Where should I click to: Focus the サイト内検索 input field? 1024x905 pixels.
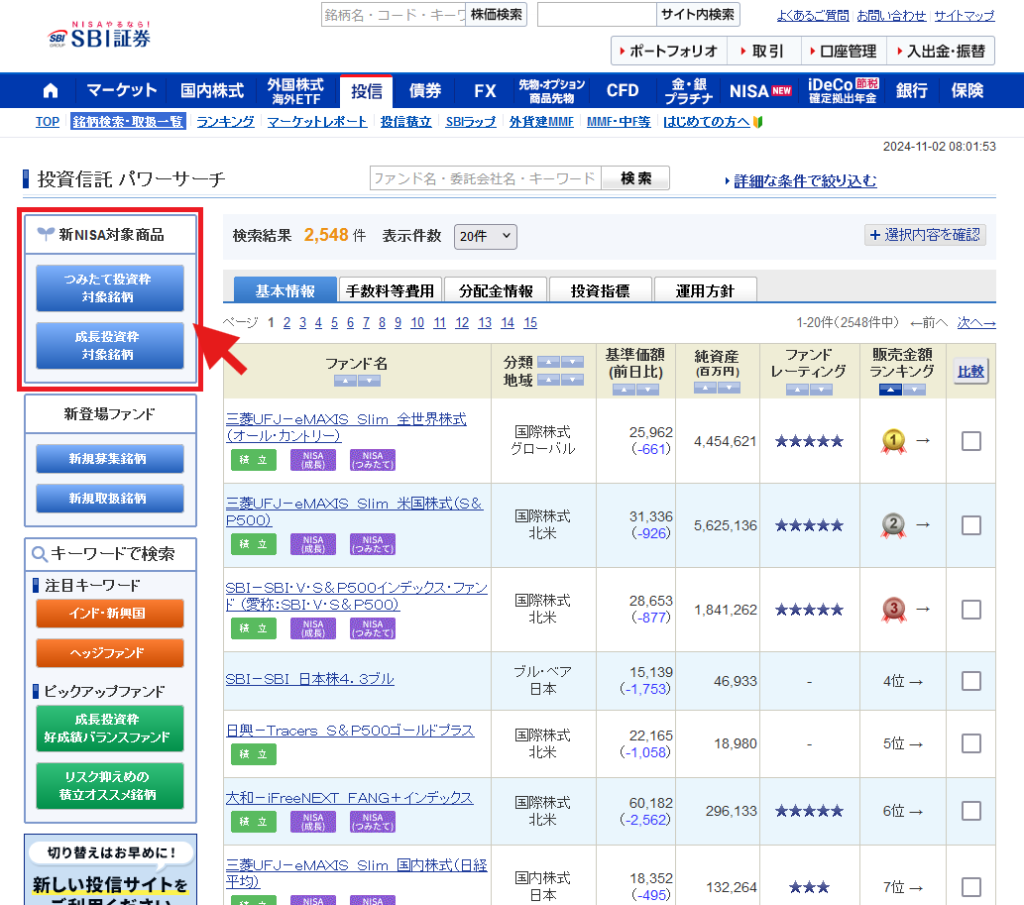596,14
